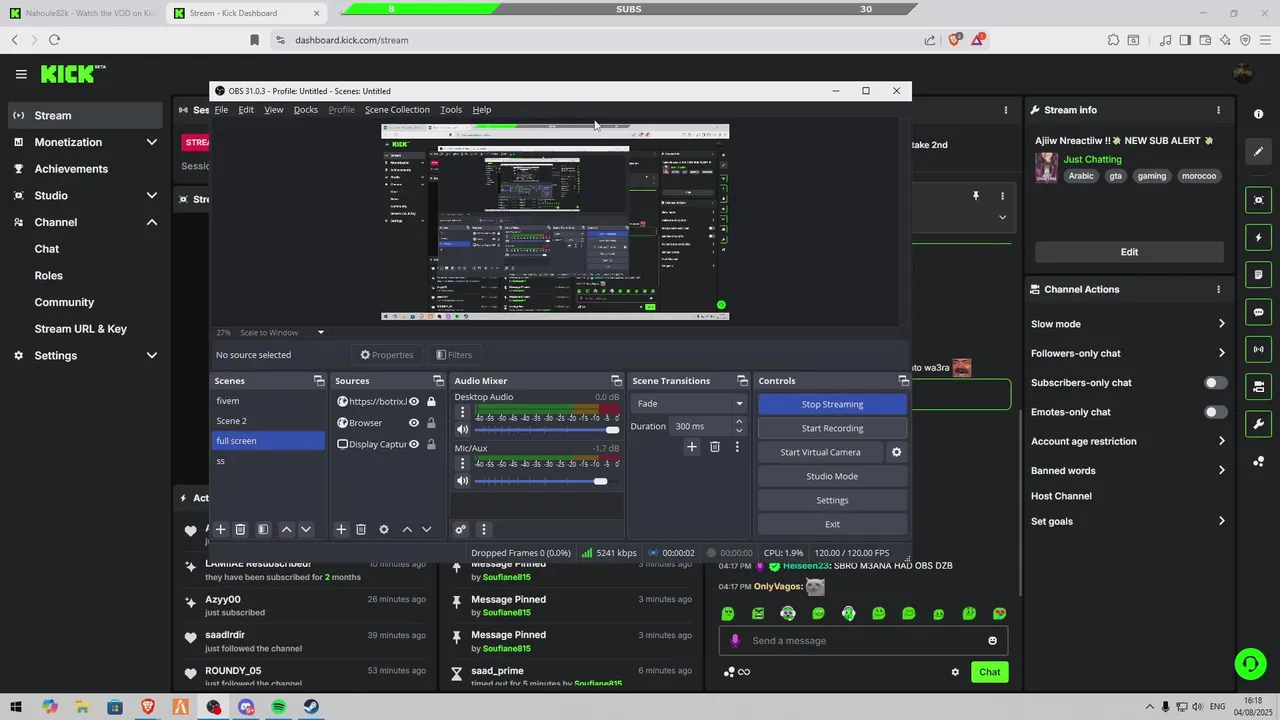Remove selected scene using Scenes trash icon
This screenshot has height=720, width=1280.
point(240,530)
